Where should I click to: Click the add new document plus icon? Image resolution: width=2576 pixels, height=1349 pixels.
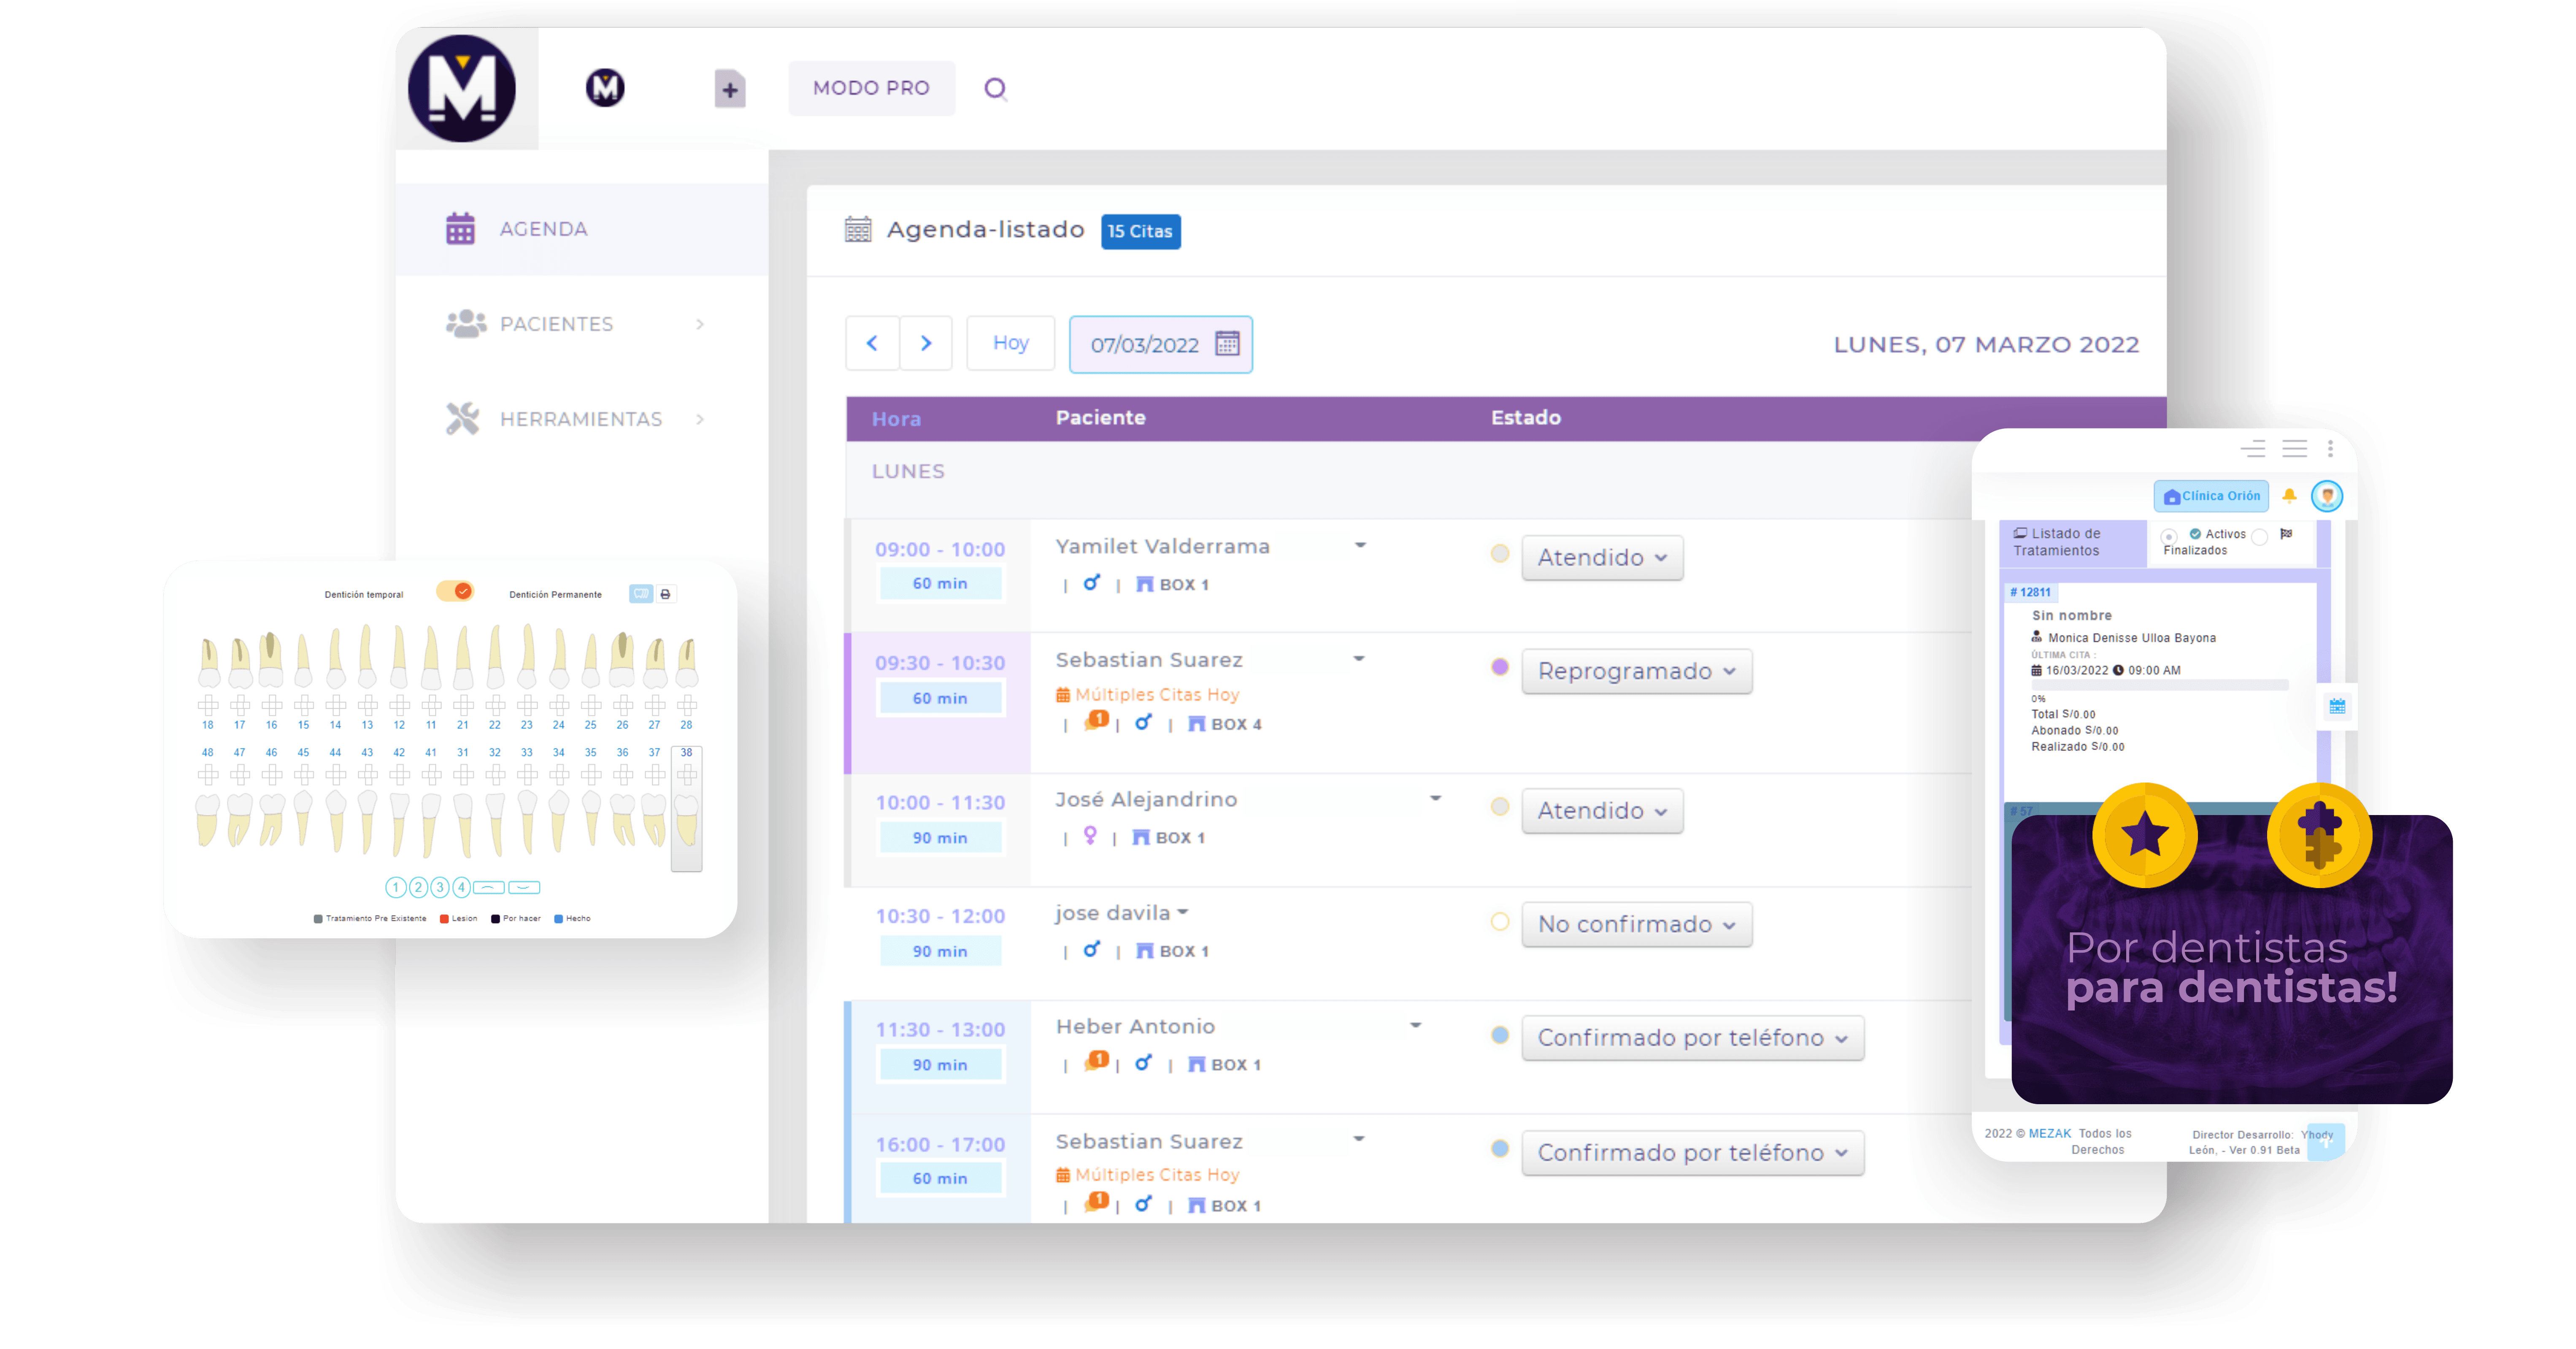tap(730, 89)
